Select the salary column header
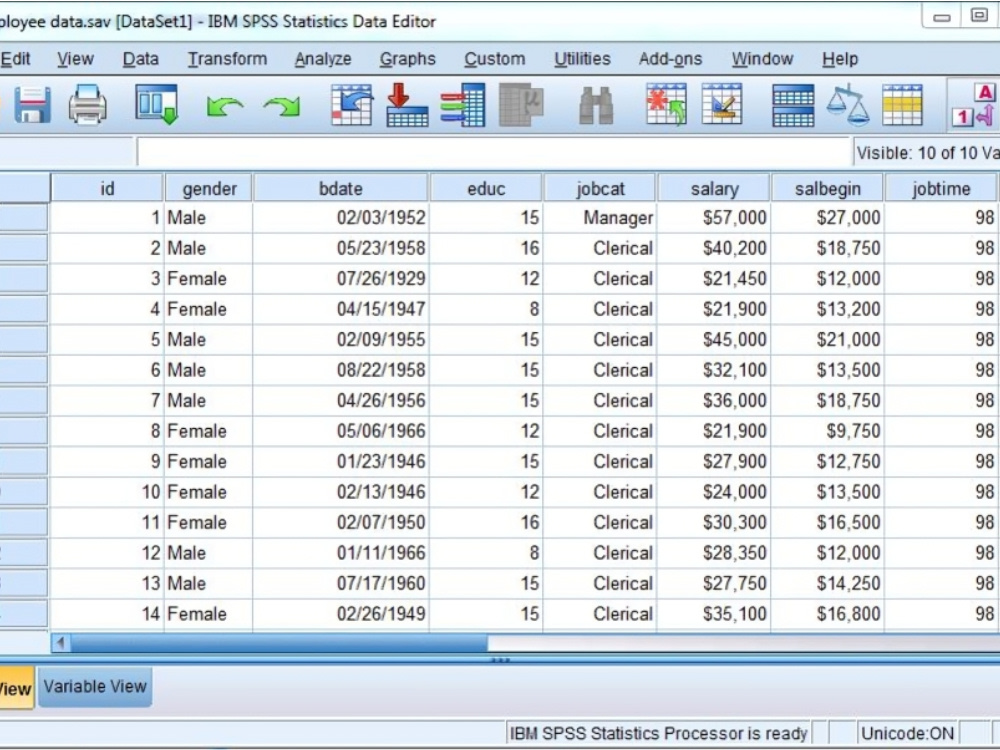The width and height of the screenshot is (1000, 750). 714,188
